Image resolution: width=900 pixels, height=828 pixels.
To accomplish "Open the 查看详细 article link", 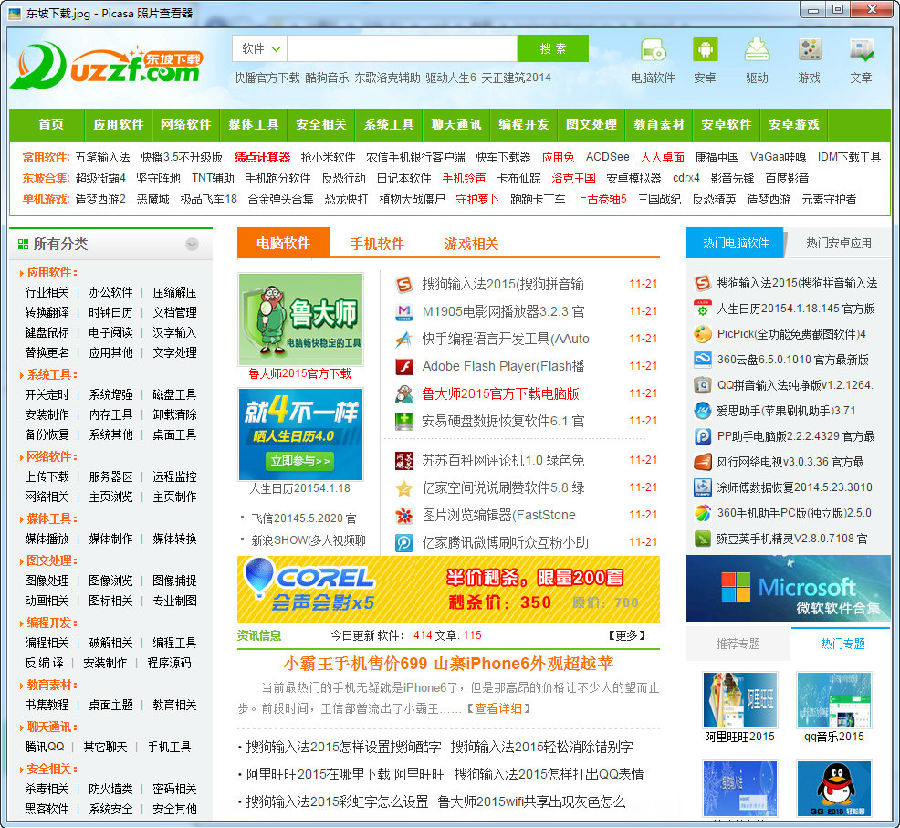I will click(x=498, y=709).
